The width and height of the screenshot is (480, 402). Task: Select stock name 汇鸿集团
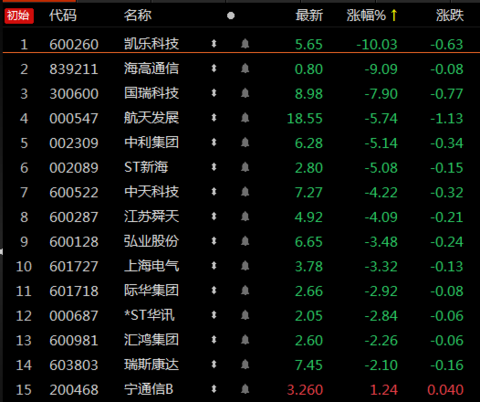(152, 340)
